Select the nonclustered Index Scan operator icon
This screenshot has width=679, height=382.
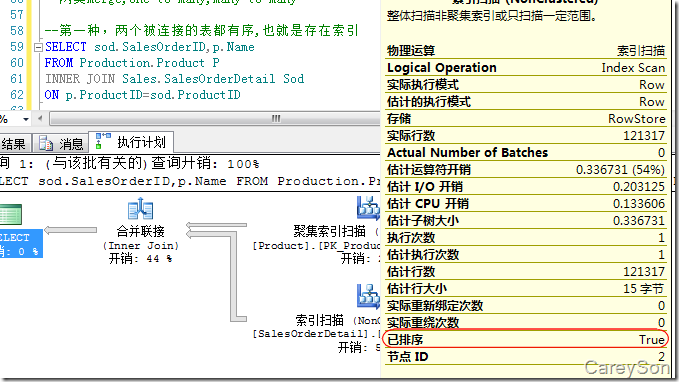coord(368,296)
